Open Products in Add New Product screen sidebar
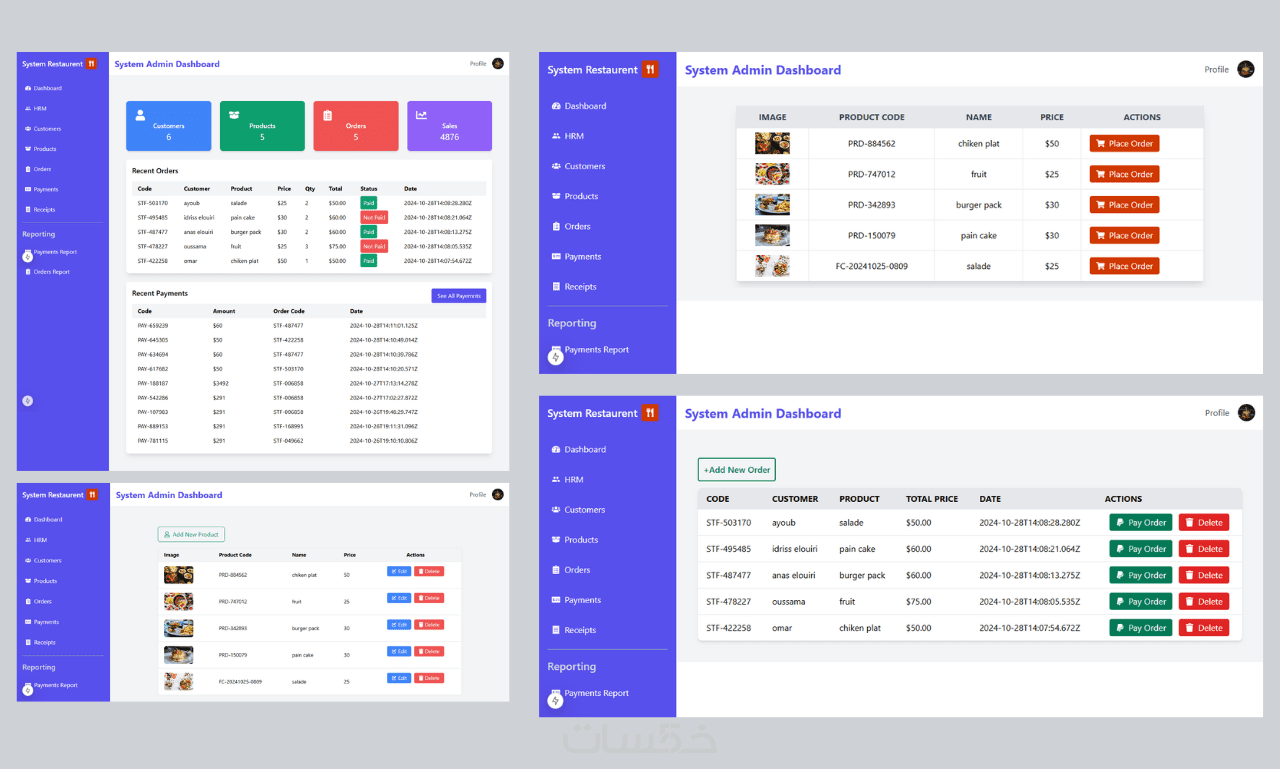The image size is (1280, 769). click(x=40, y=581)
